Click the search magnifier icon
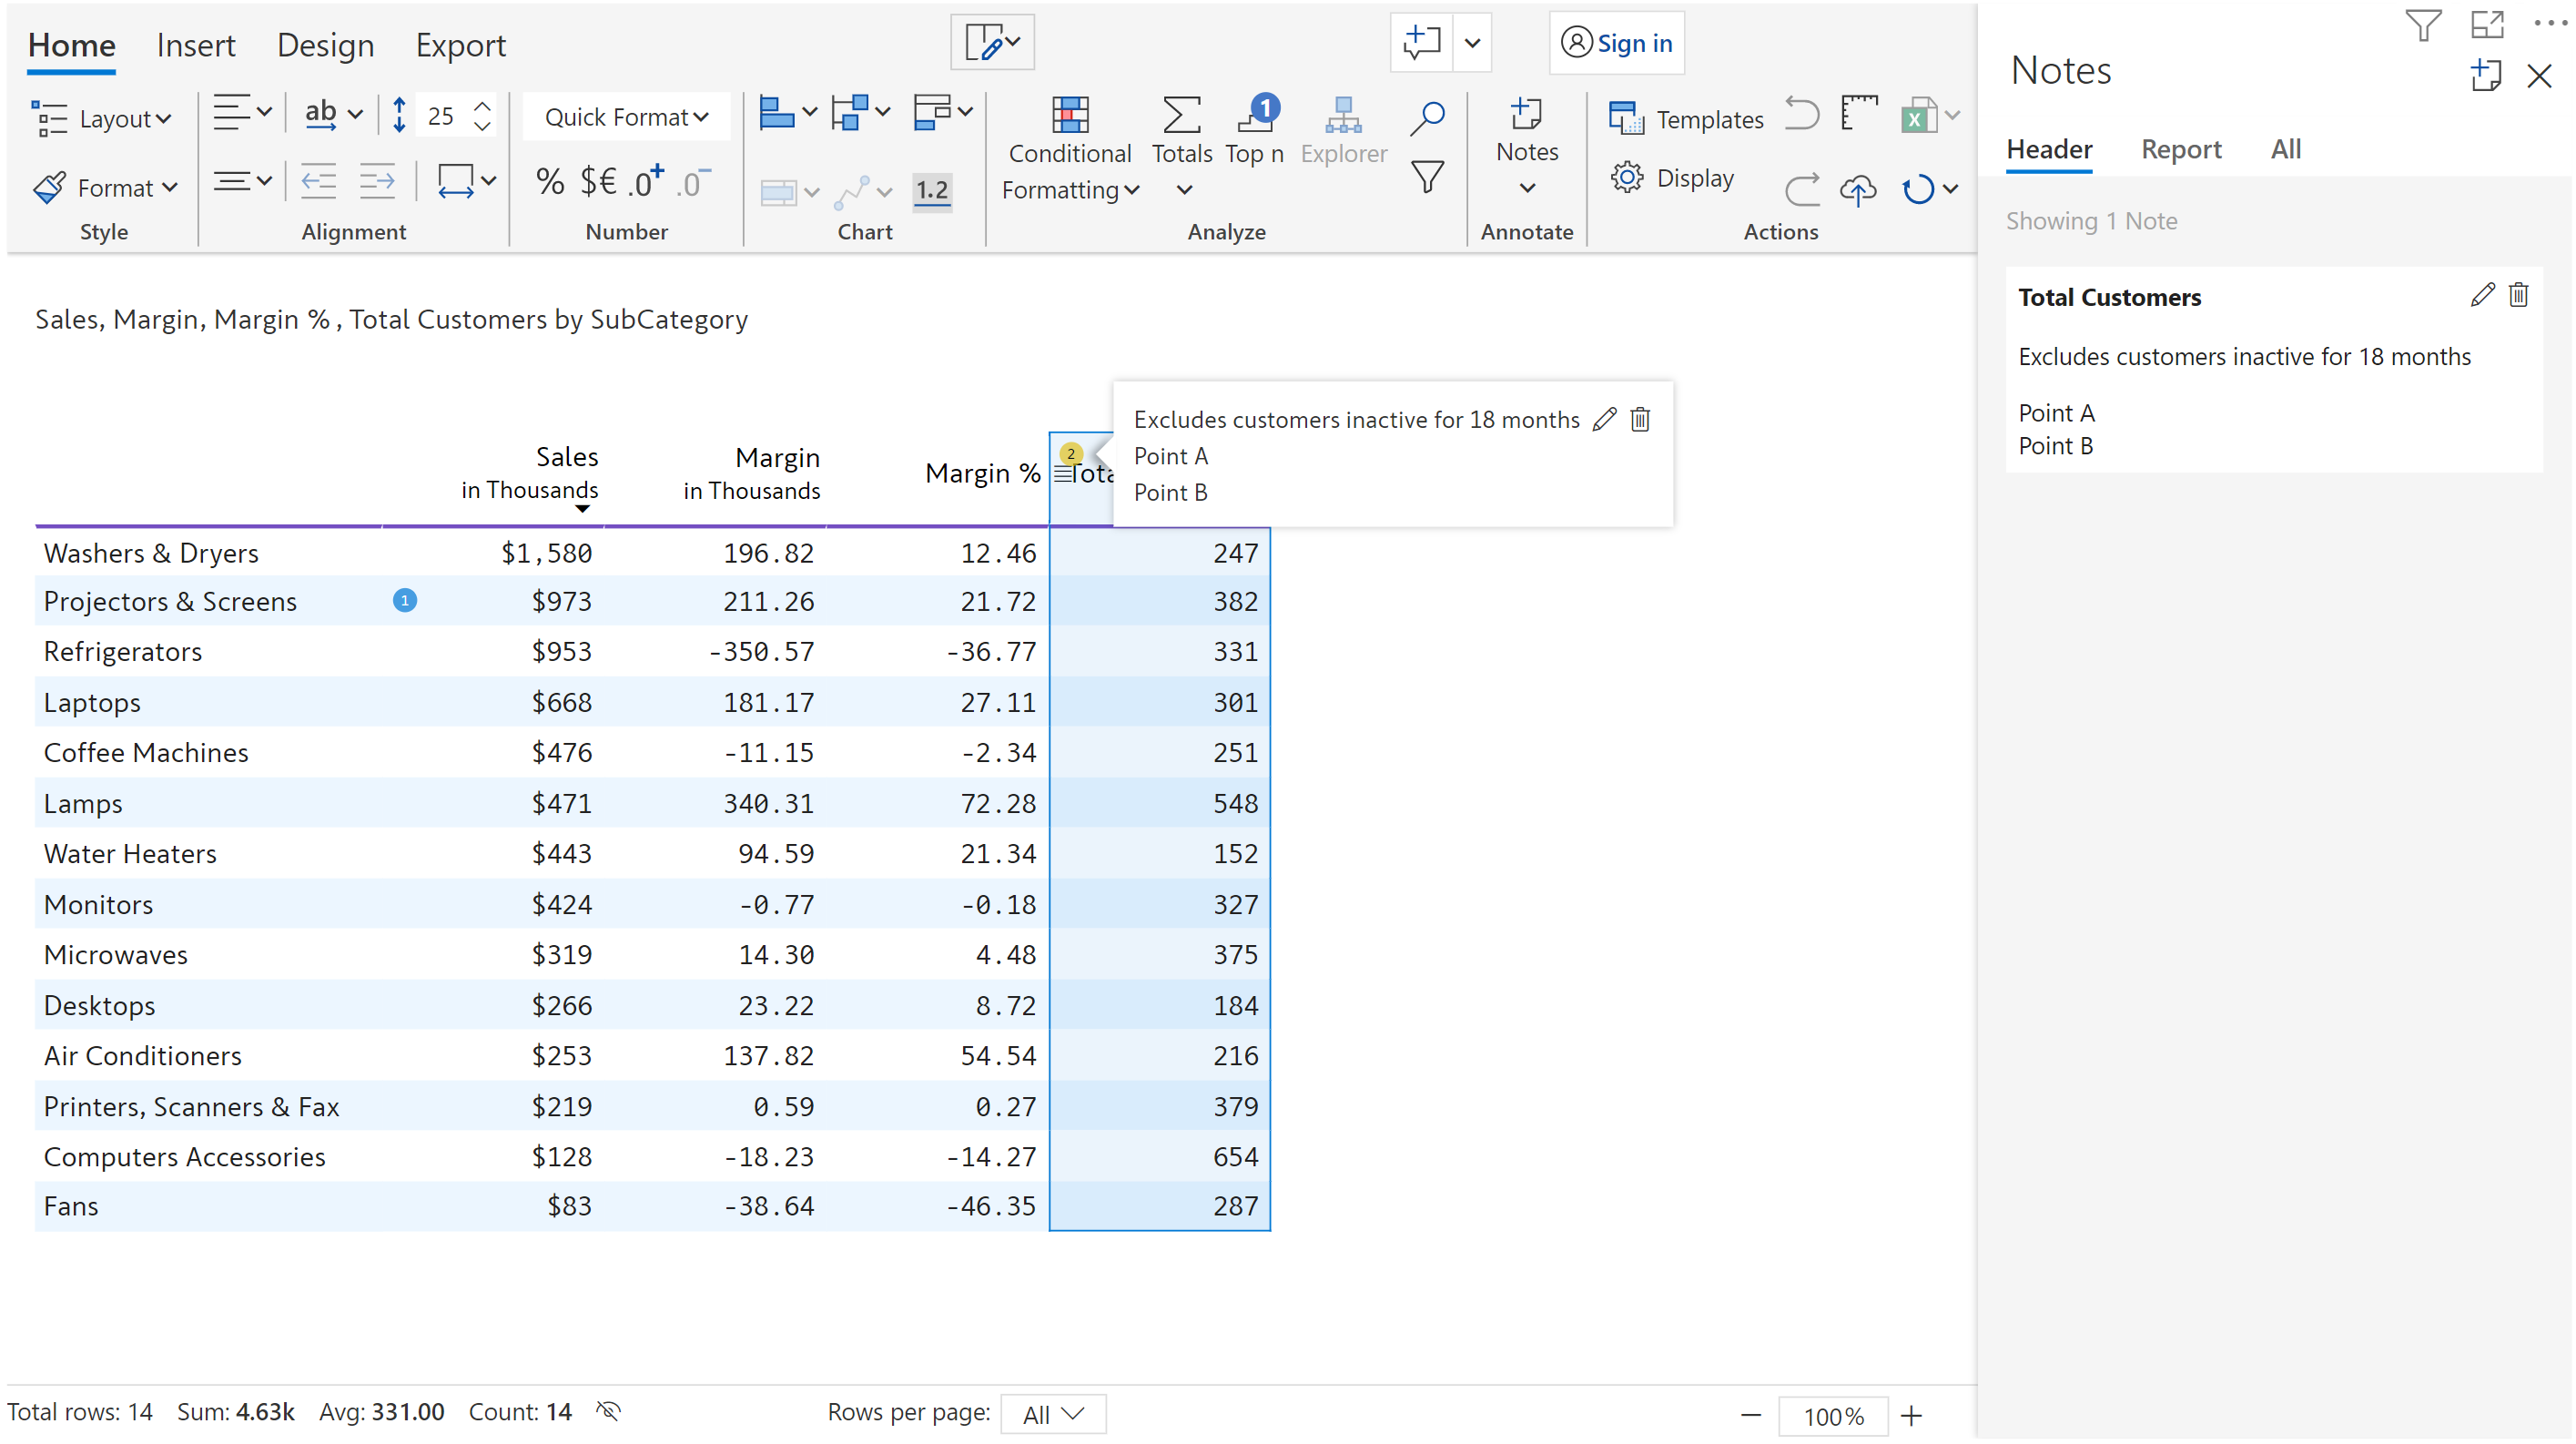This screenshot has width=2576, height=1444. (x=1427, y=118)
